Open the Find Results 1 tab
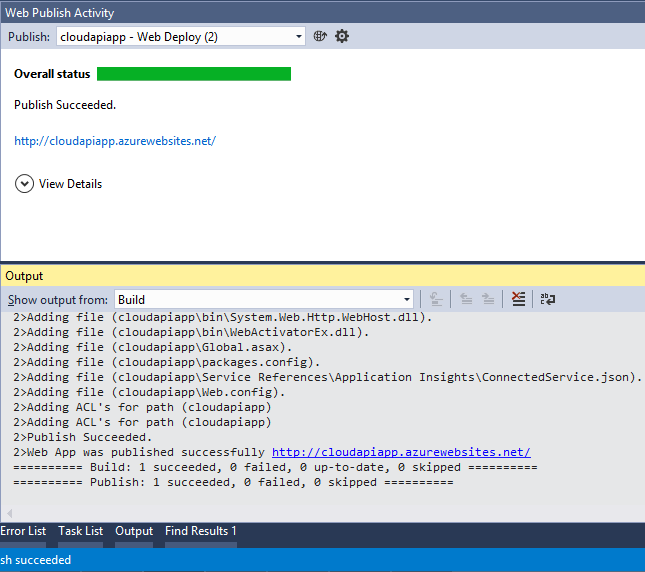 [x=201, y=531]
